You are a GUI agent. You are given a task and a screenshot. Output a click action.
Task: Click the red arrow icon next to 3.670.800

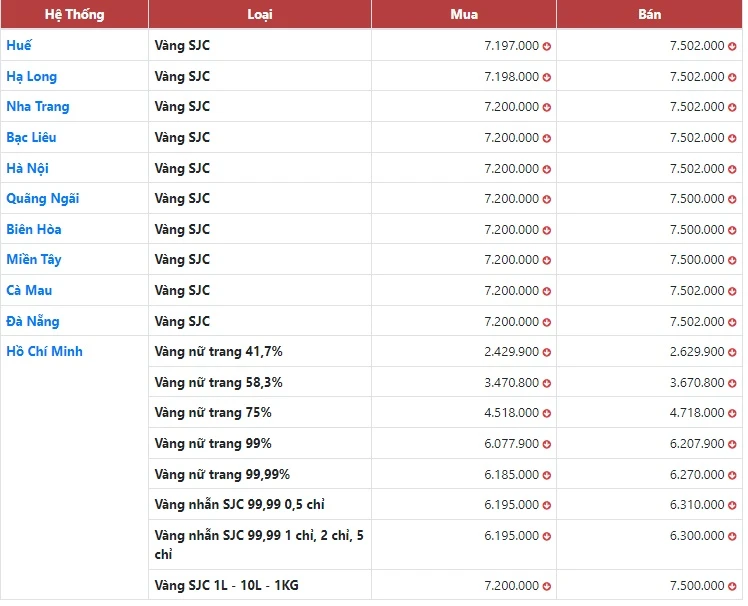(733, 383)
